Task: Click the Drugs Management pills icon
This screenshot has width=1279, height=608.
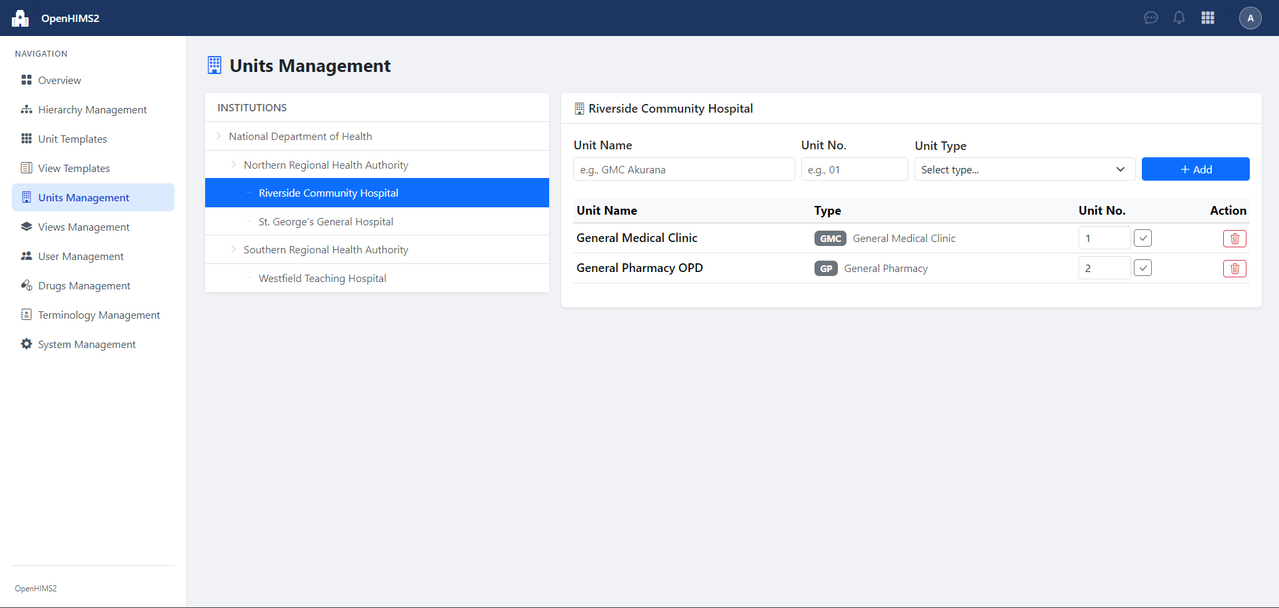Action: click(x=27, y=285)
